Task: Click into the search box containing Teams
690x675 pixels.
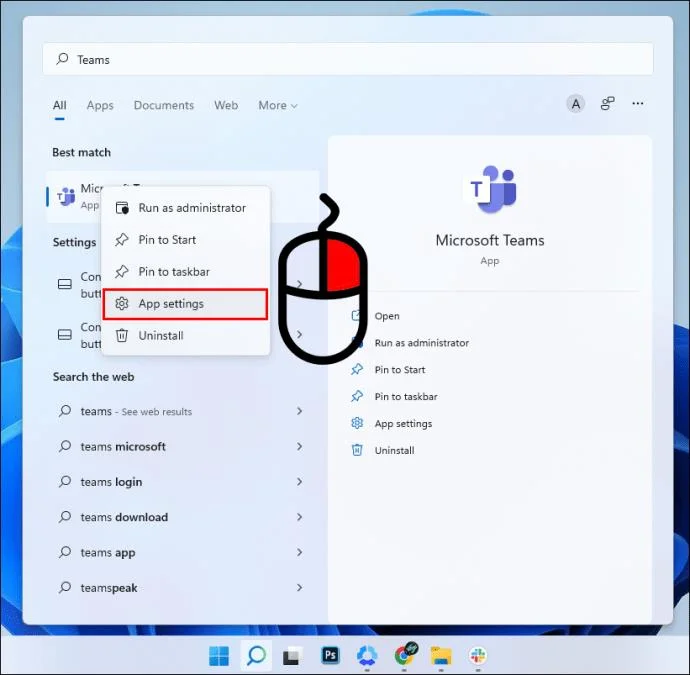Action: tap(348, 59)
